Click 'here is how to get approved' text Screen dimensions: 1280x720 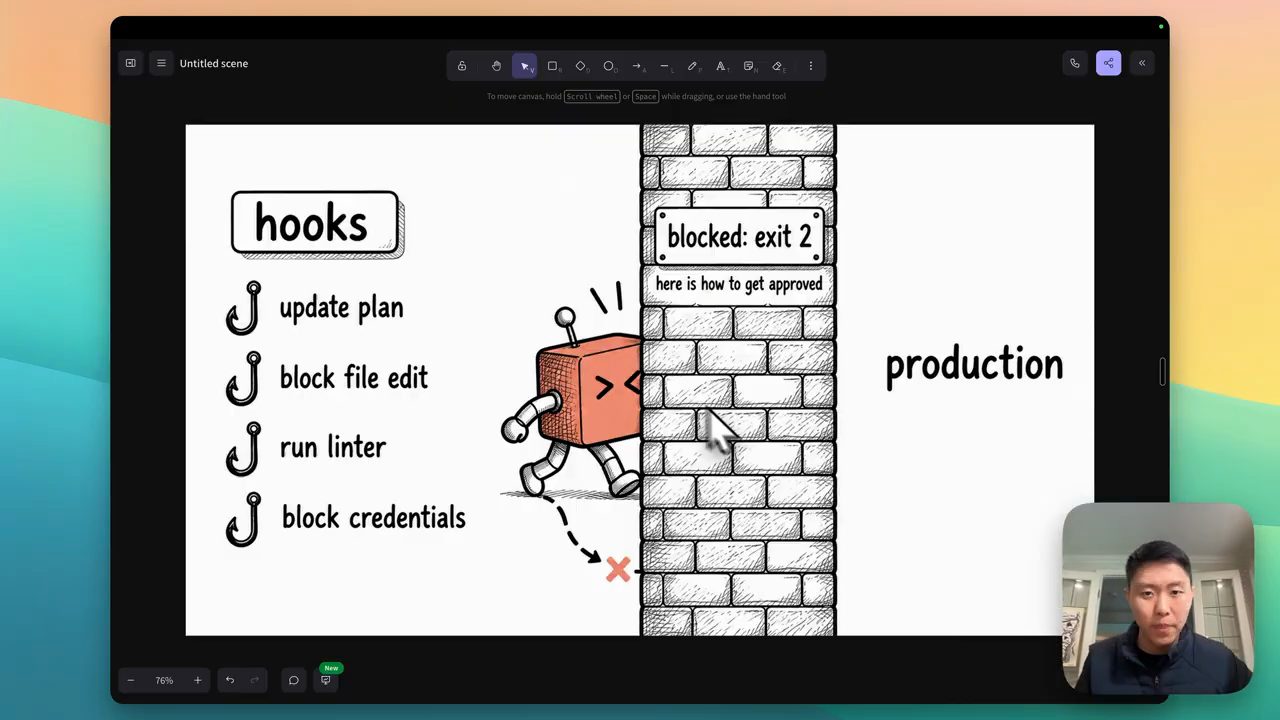[x=739, y=284]
